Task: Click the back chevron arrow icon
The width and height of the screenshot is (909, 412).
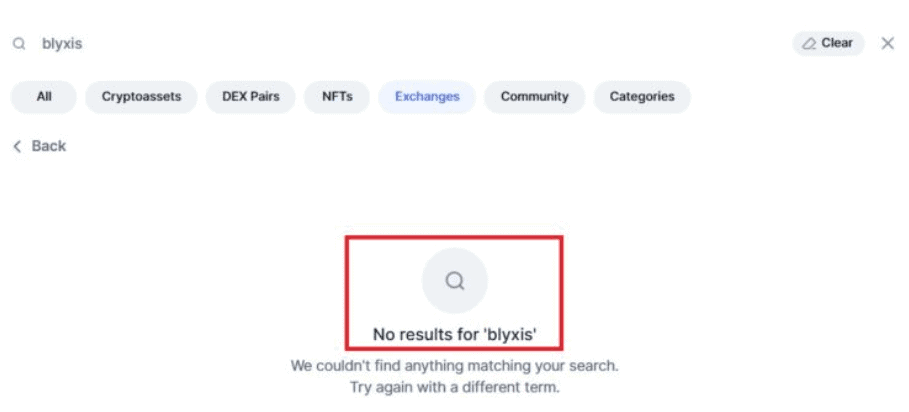Action: pyautogui.click(x=17, y=146)
